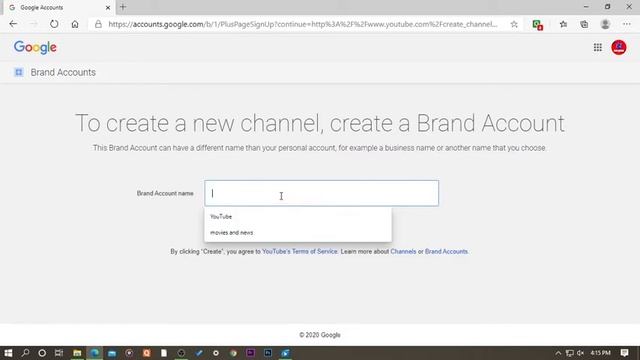Open Premiere Pro from the taskbar
The width and height of the screenshot is (640, 360).
click(x=250, y=353)
